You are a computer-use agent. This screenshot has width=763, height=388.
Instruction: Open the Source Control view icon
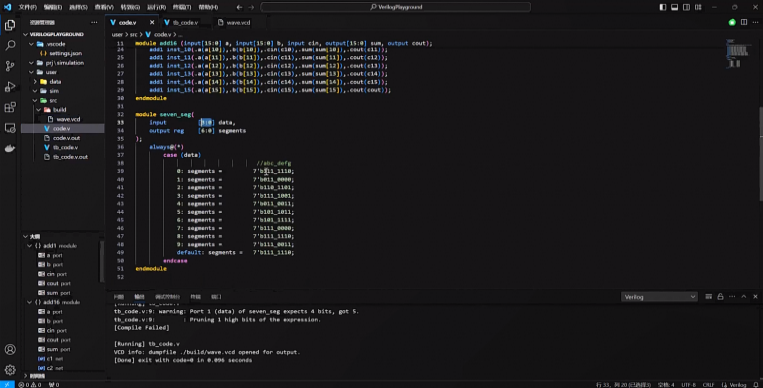pyautogui.click(x=10, y=66)
